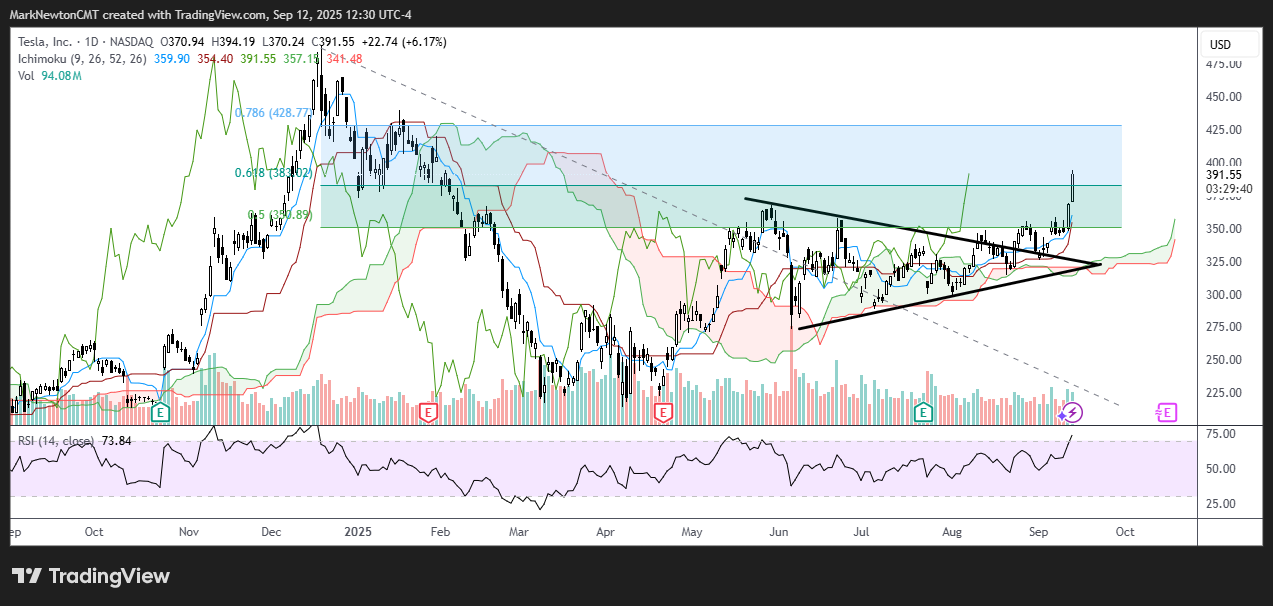The image size is (1273, 606).
Task: Click the 425.00 price axis label
Action: pyautogui.click(x=1225, y=130)
